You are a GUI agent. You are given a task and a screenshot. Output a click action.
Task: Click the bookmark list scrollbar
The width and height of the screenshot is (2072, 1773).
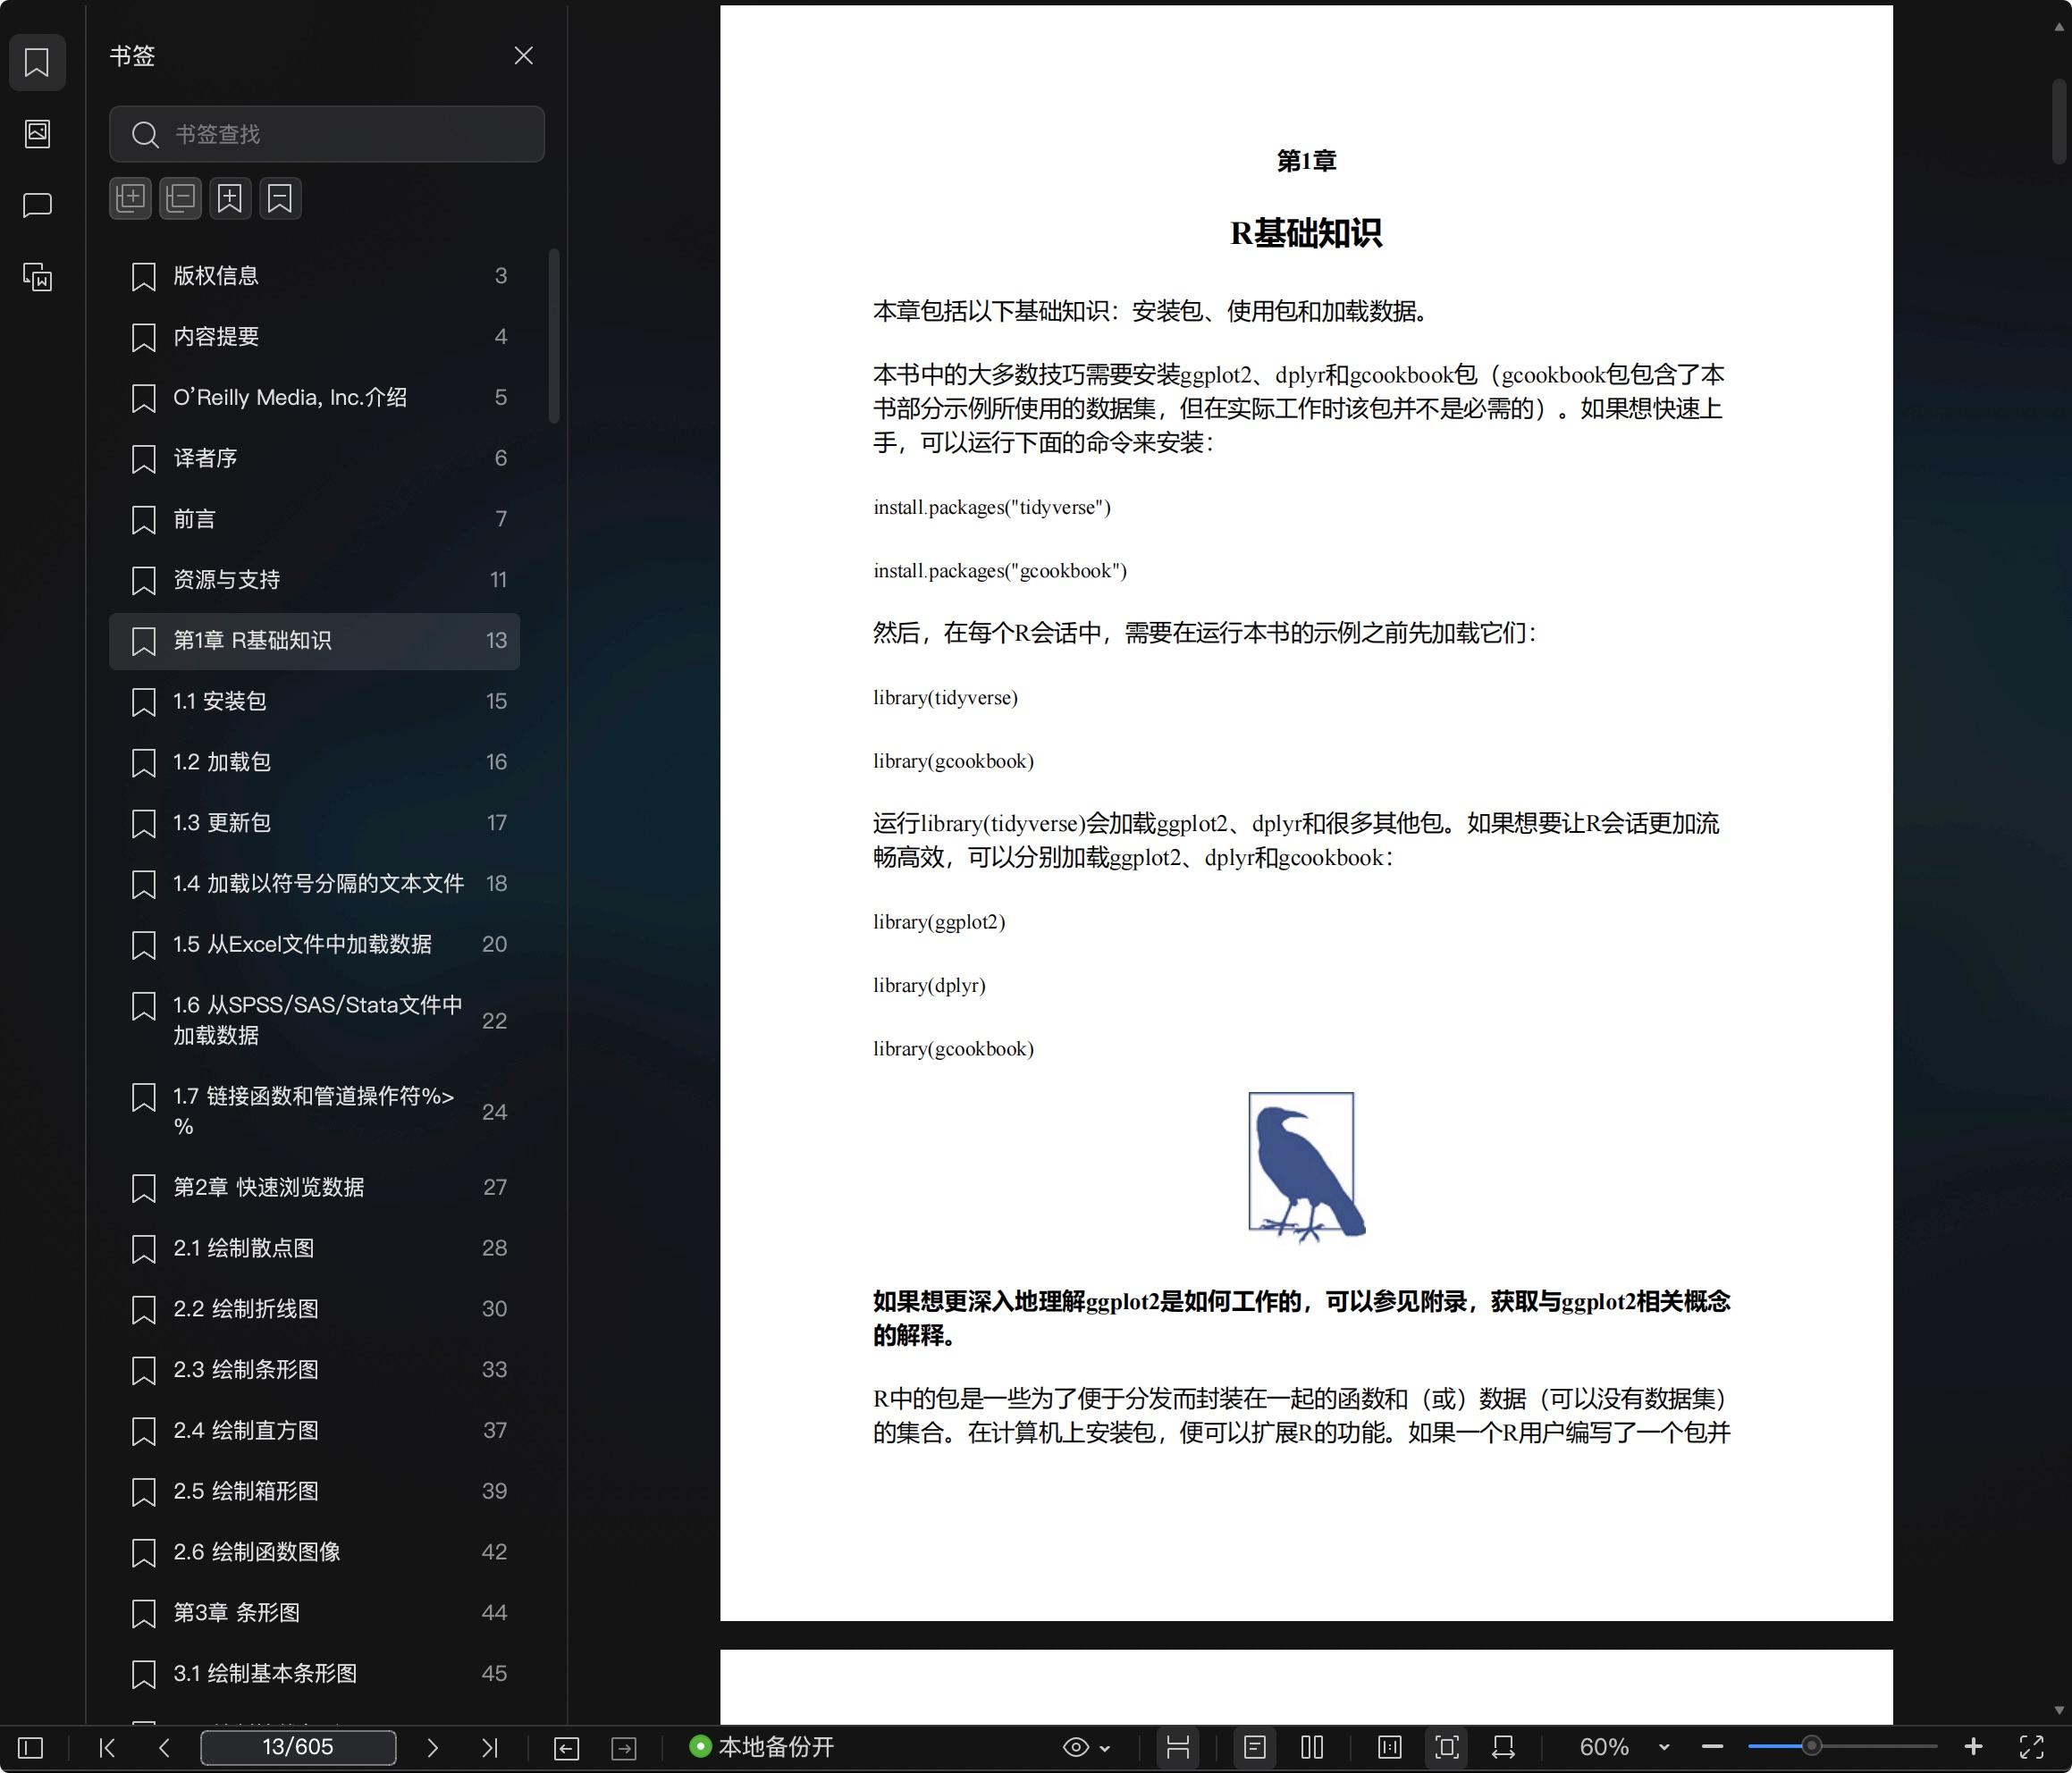click(x=554, y=336)
